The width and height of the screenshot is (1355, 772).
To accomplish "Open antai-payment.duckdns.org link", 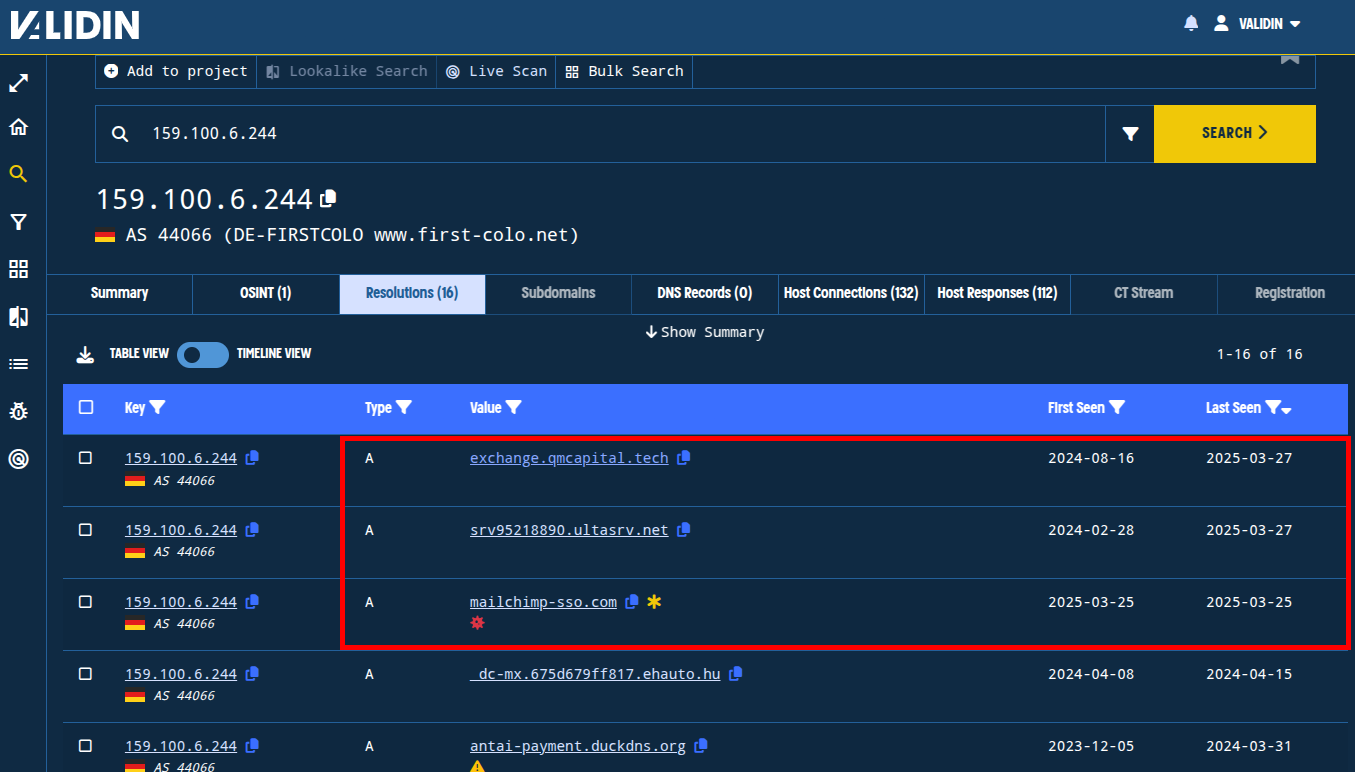I will (x=578, y=746).
